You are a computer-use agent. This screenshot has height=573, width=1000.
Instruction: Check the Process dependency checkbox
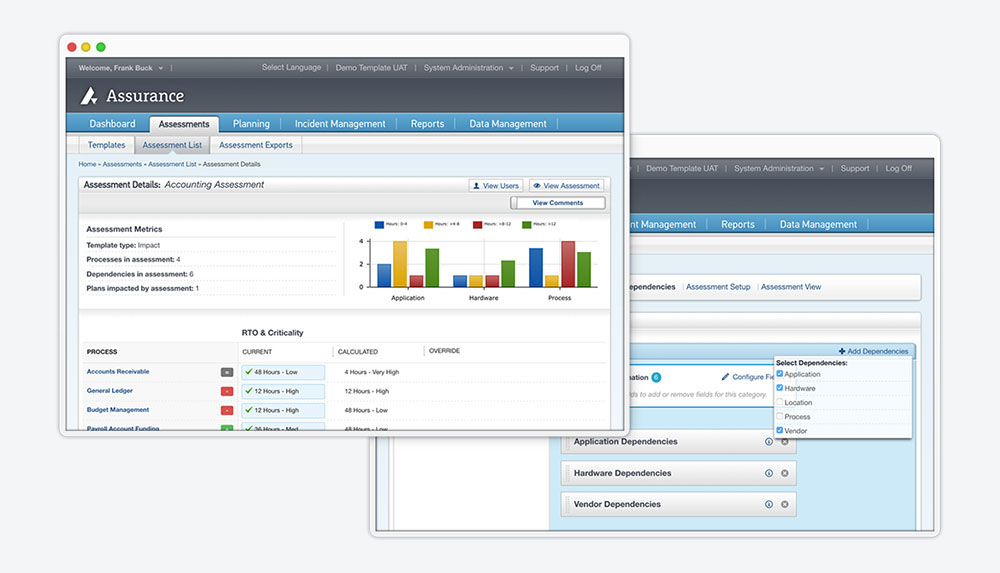[x=780, y=416]
